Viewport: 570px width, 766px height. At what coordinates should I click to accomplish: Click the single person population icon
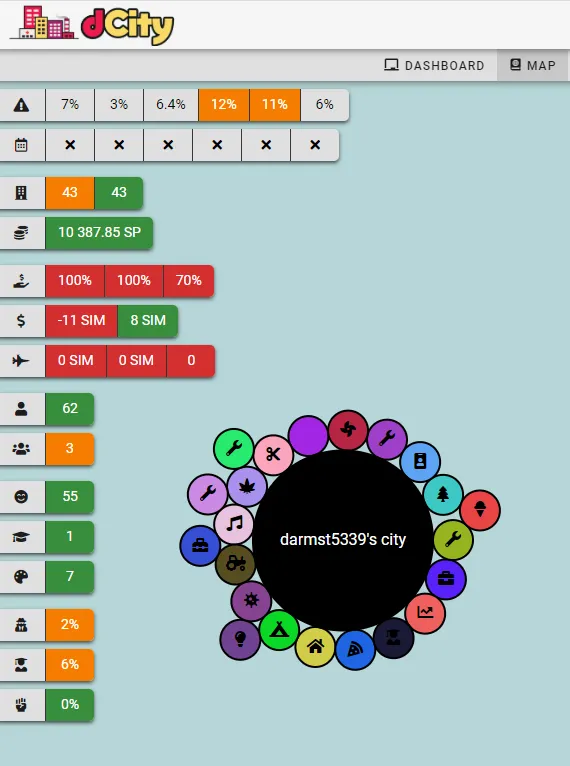click(x=21, y=409)
